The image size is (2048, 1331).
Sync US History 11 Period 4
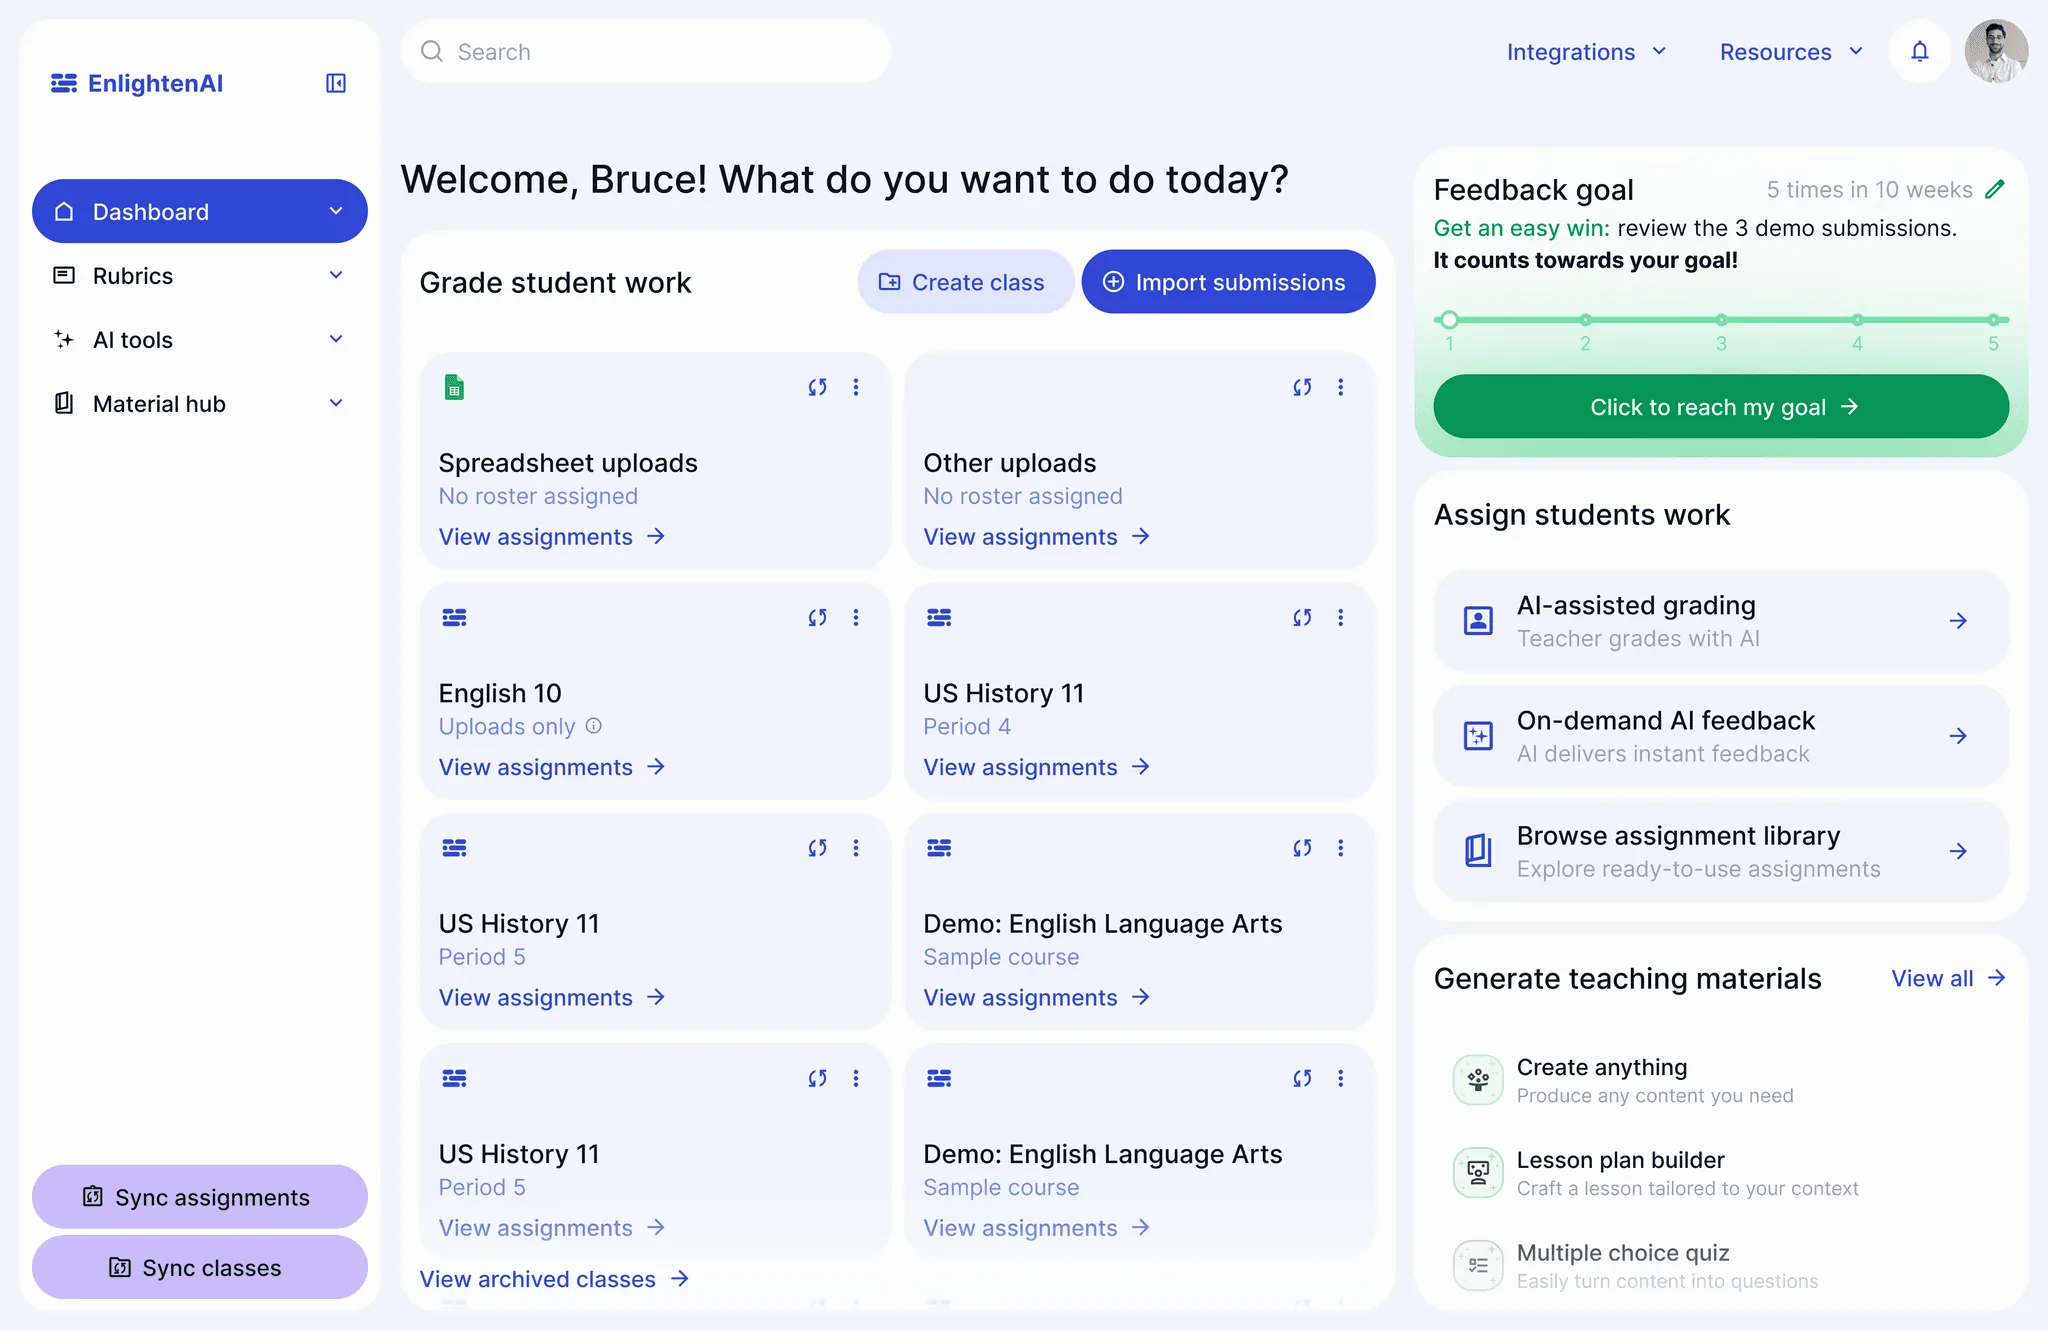pos(1302,617)
